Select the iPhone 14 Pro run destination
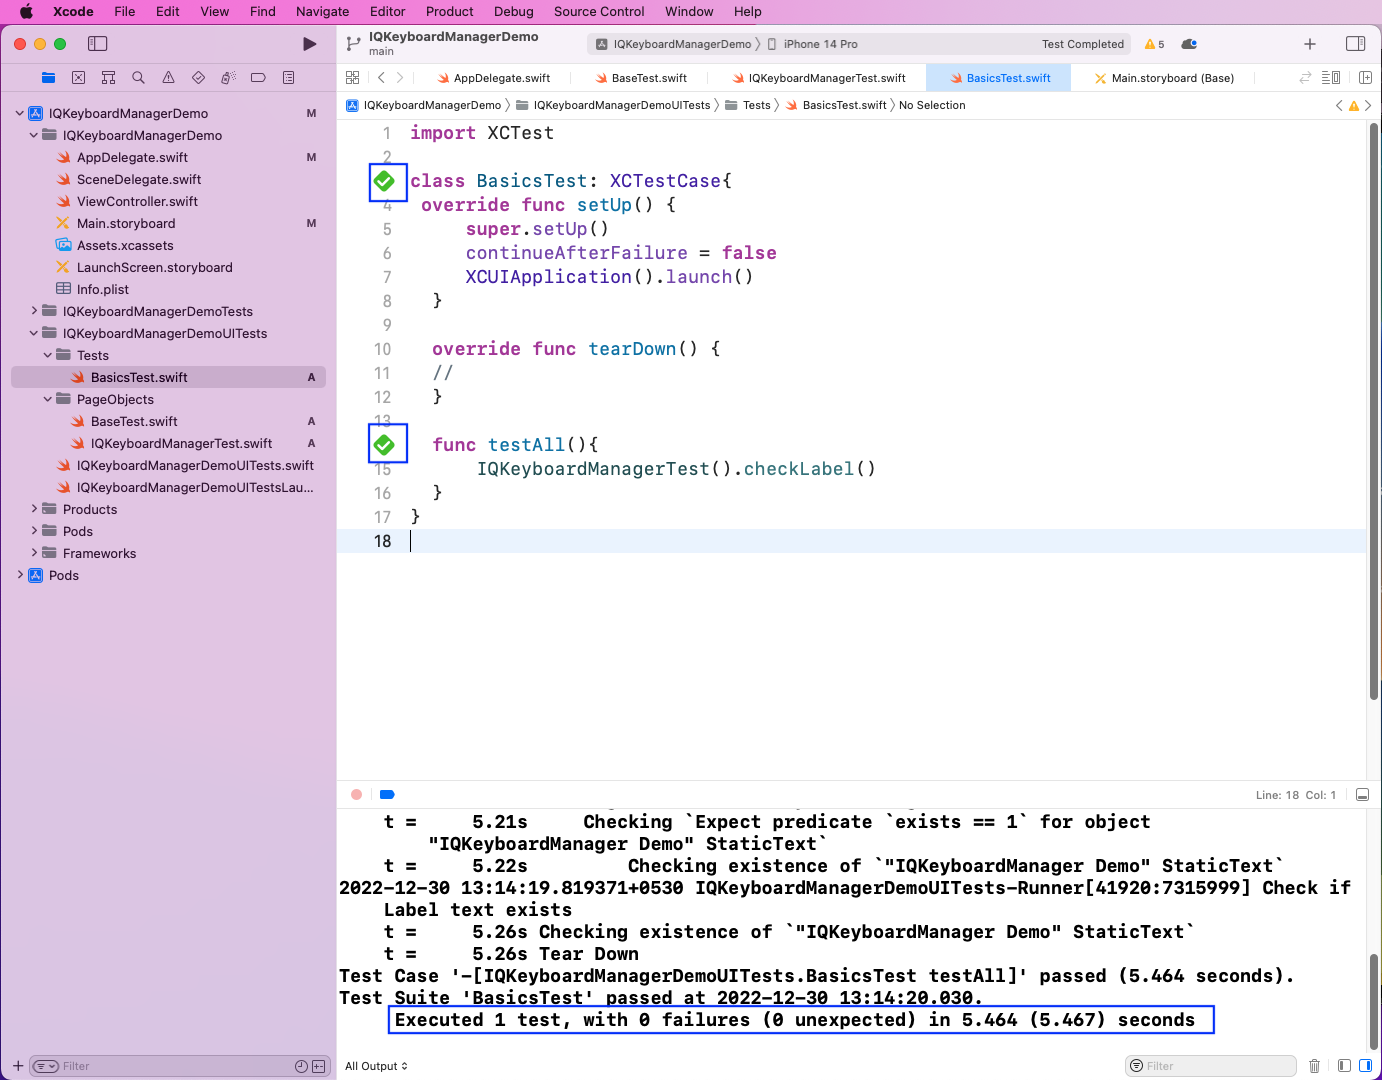Viewport: 1382px width, 1080px height. tap(812, 44)
